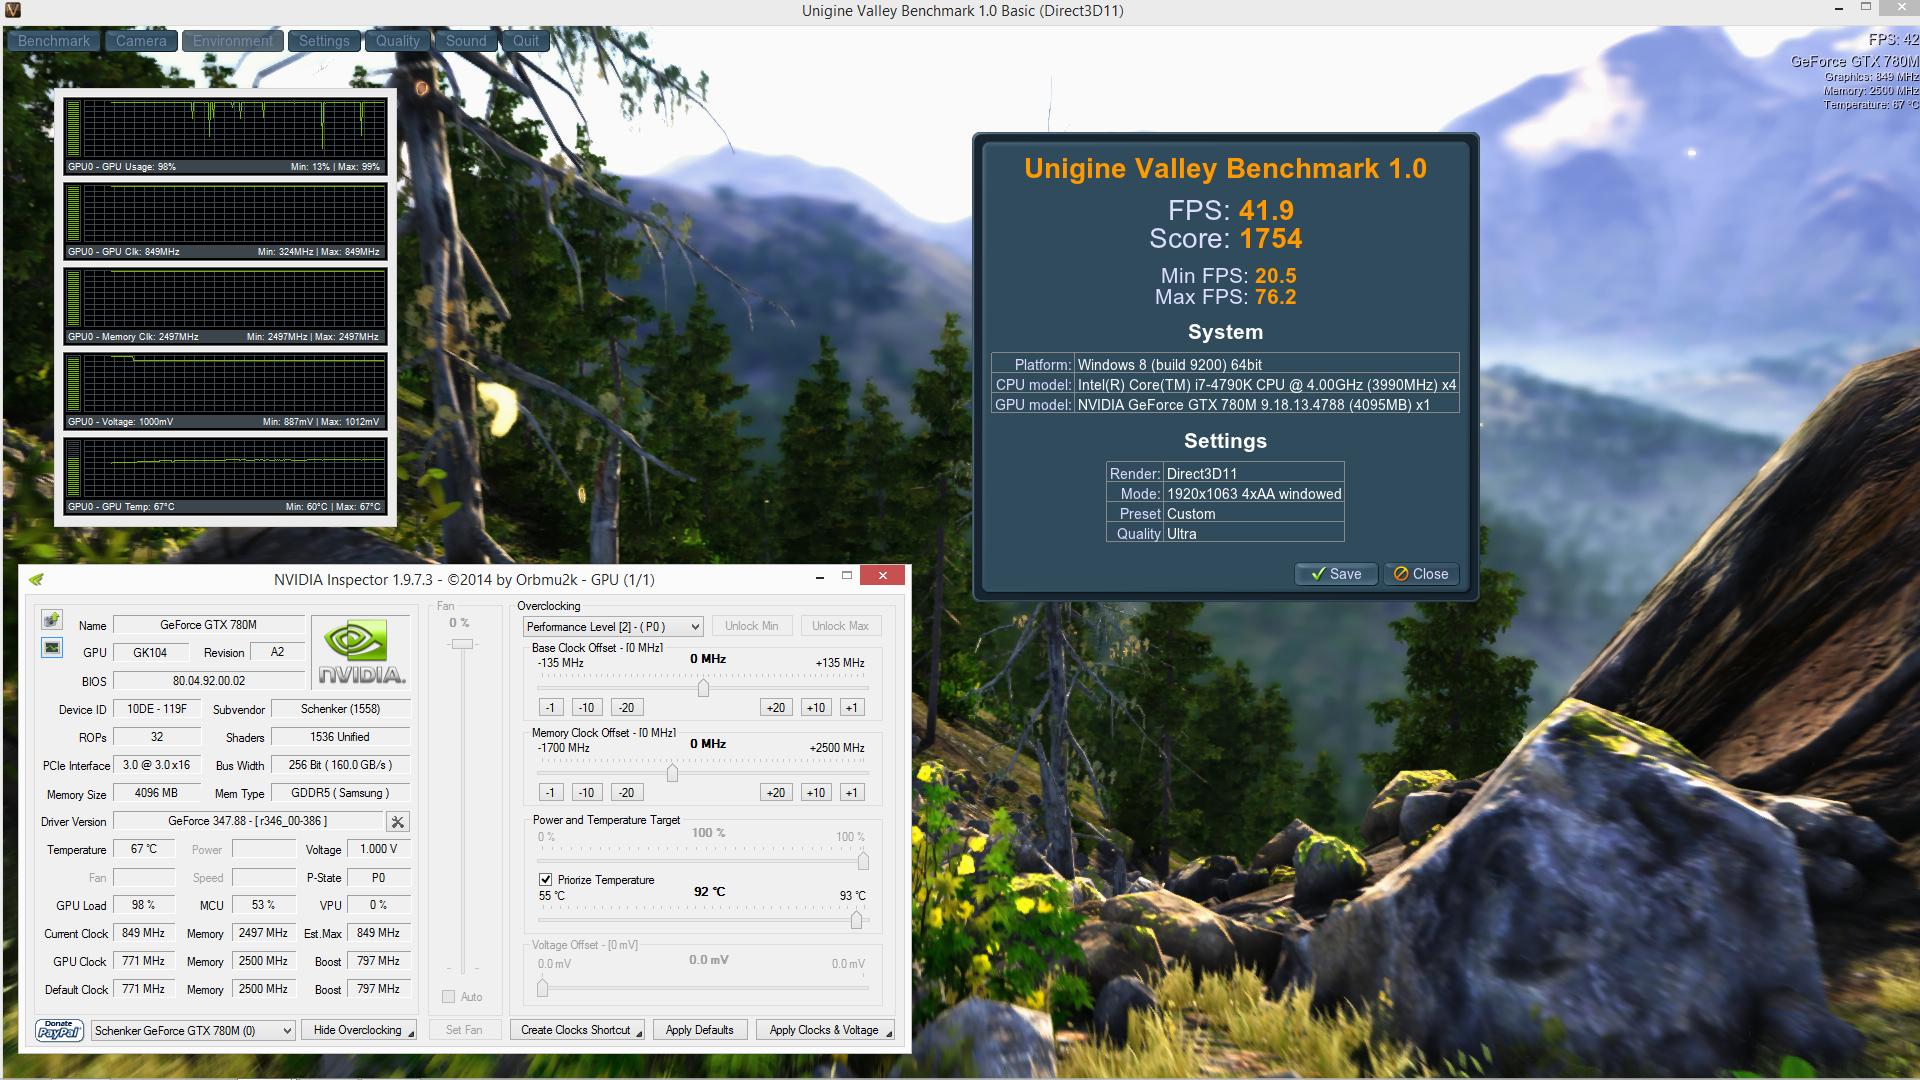The image size is (1920, 1080).
Task: Open the Environment menu
Action: [232, 41]
